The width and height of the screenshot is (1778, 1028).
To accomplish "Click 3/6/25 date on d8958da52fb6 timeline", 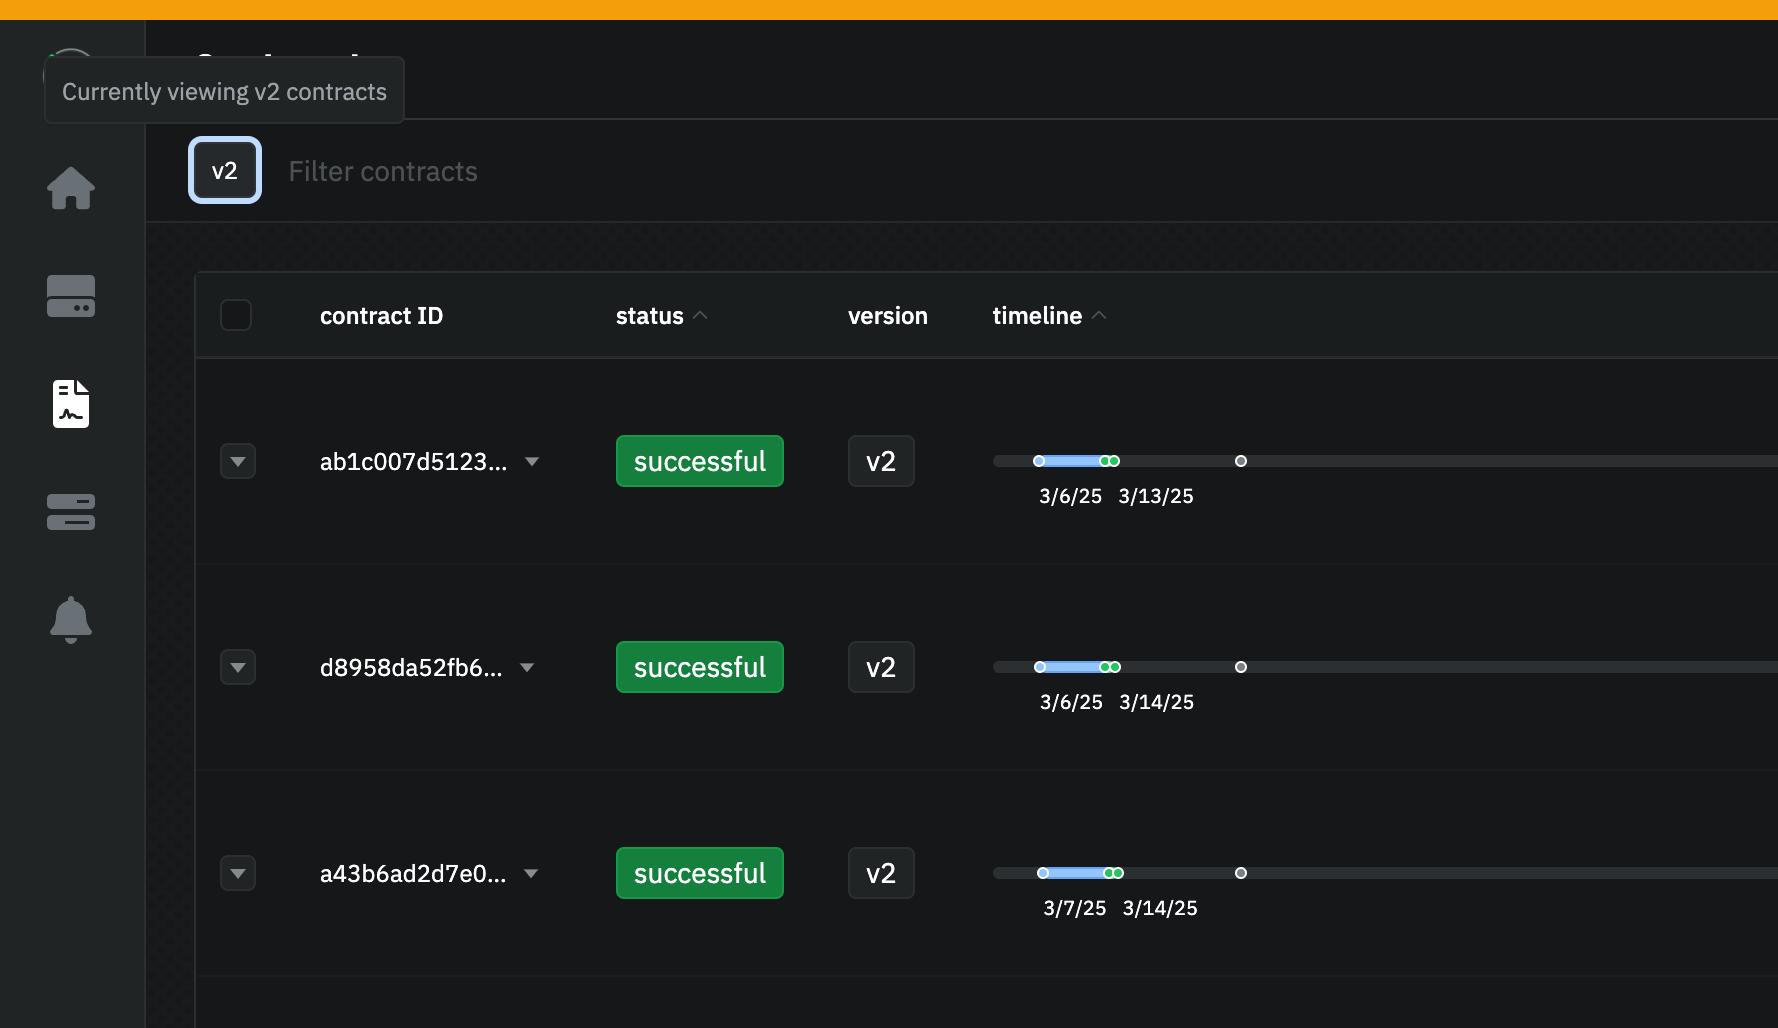I will coord(1072,702).
